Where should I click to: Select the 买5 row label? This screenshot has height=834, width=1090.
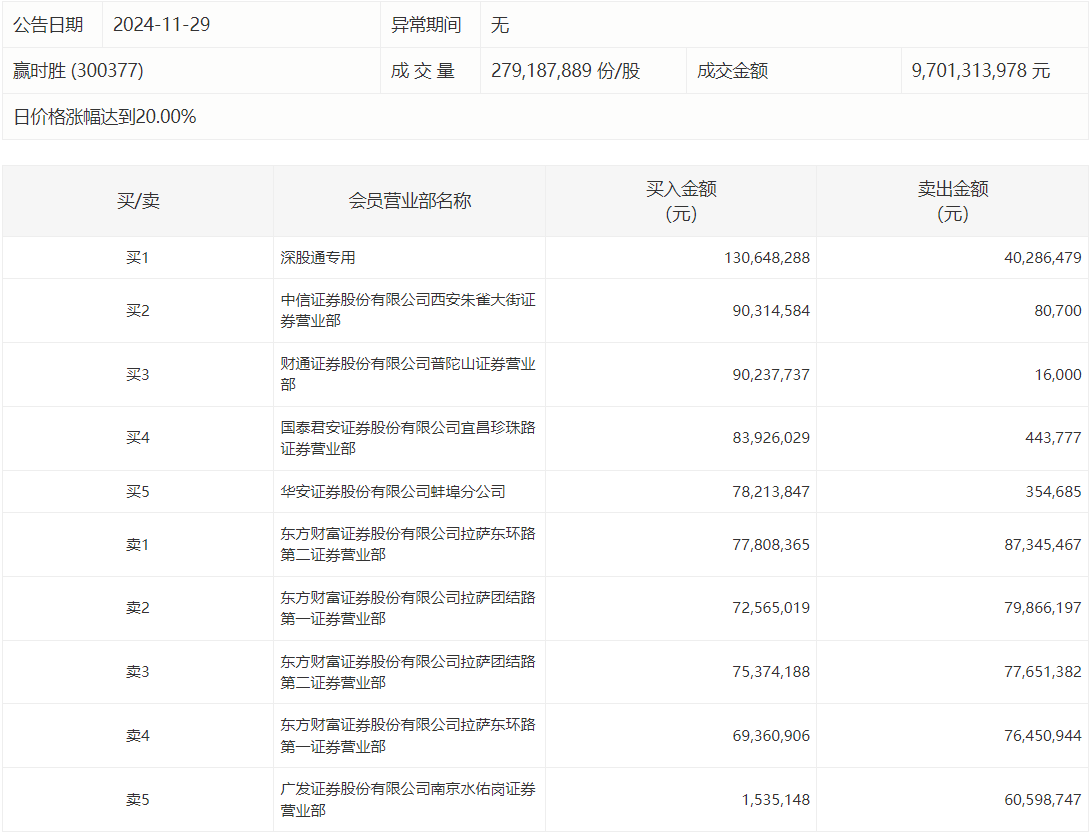(138, 492)
